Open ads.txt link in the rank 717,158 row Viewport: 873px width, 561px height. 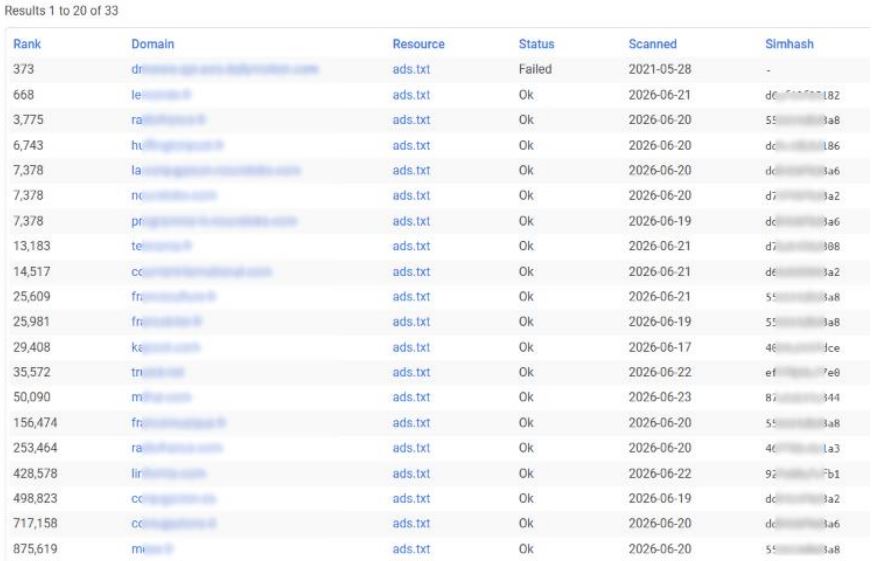point(411,524)
